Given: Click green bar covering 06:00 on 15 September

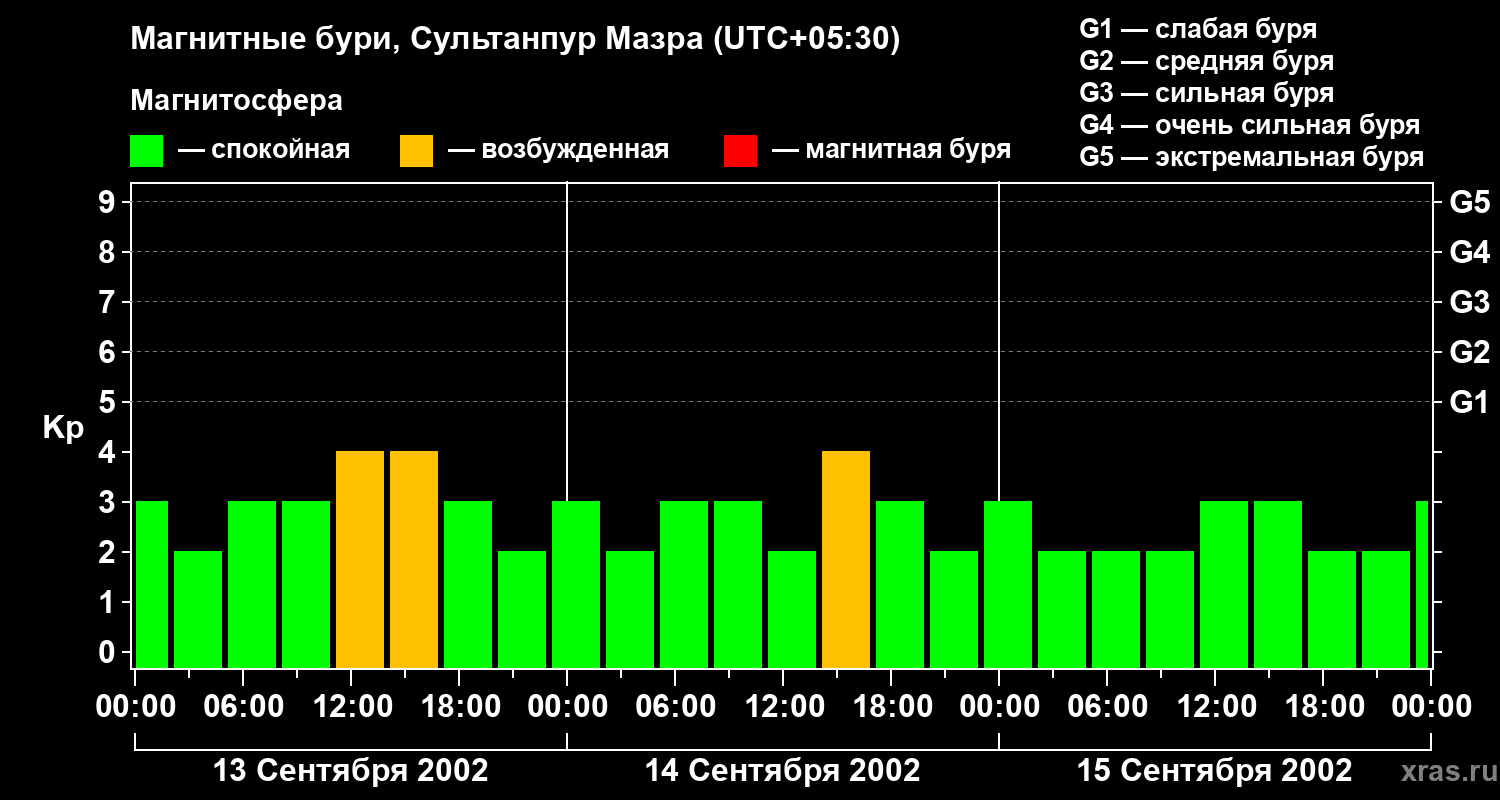Looking at the screenshot, I should click(x=1116, y=610).
